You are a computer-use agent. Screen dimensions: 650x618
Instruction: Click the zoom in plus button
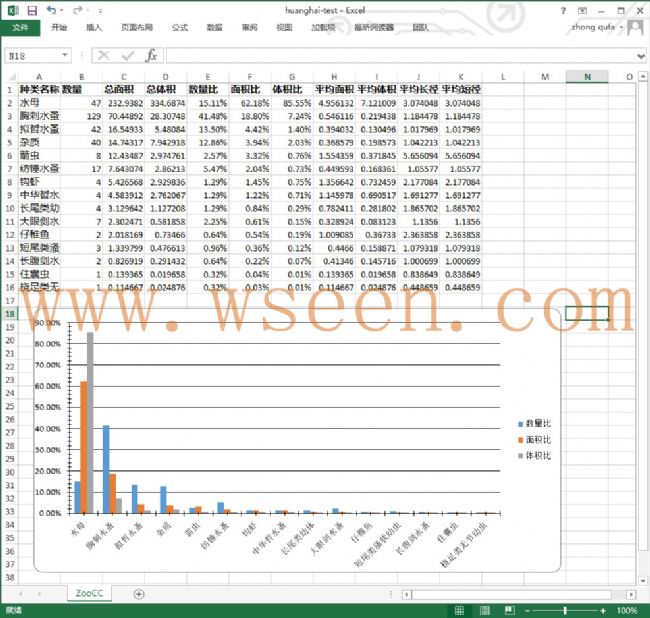[604, 610]
